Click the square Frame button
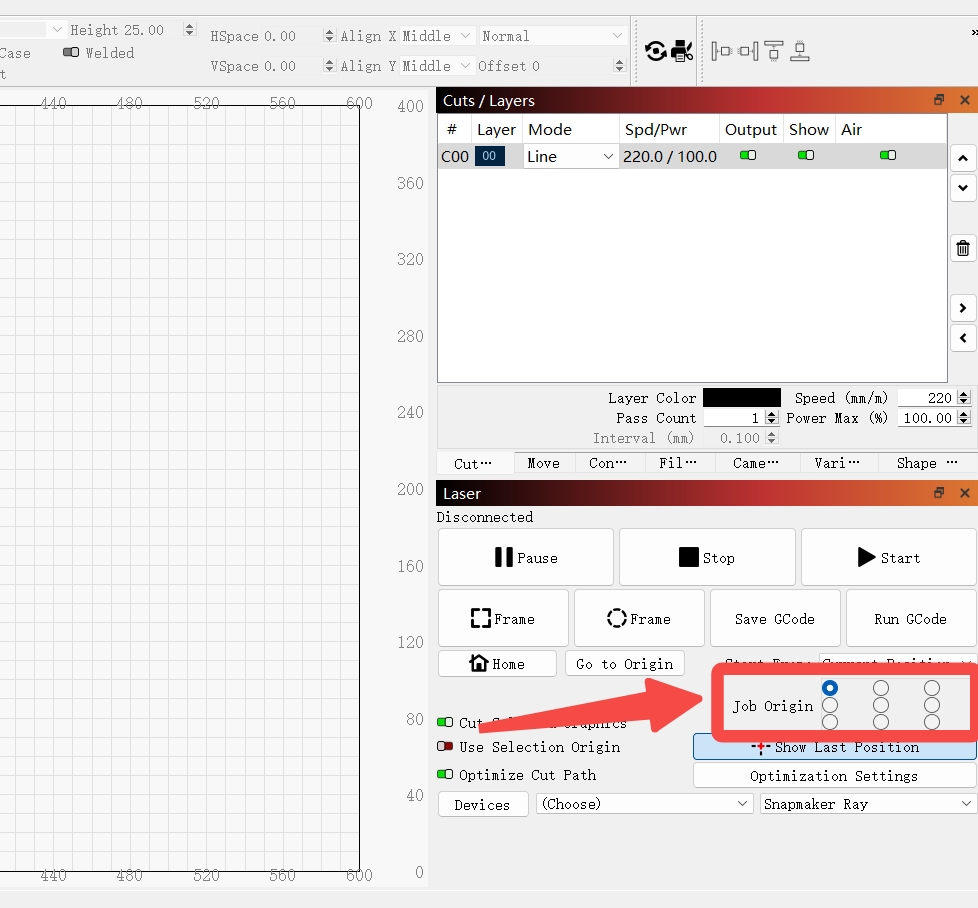The width and height of the screenshot is (978, 908). click(x=503, y=619)
